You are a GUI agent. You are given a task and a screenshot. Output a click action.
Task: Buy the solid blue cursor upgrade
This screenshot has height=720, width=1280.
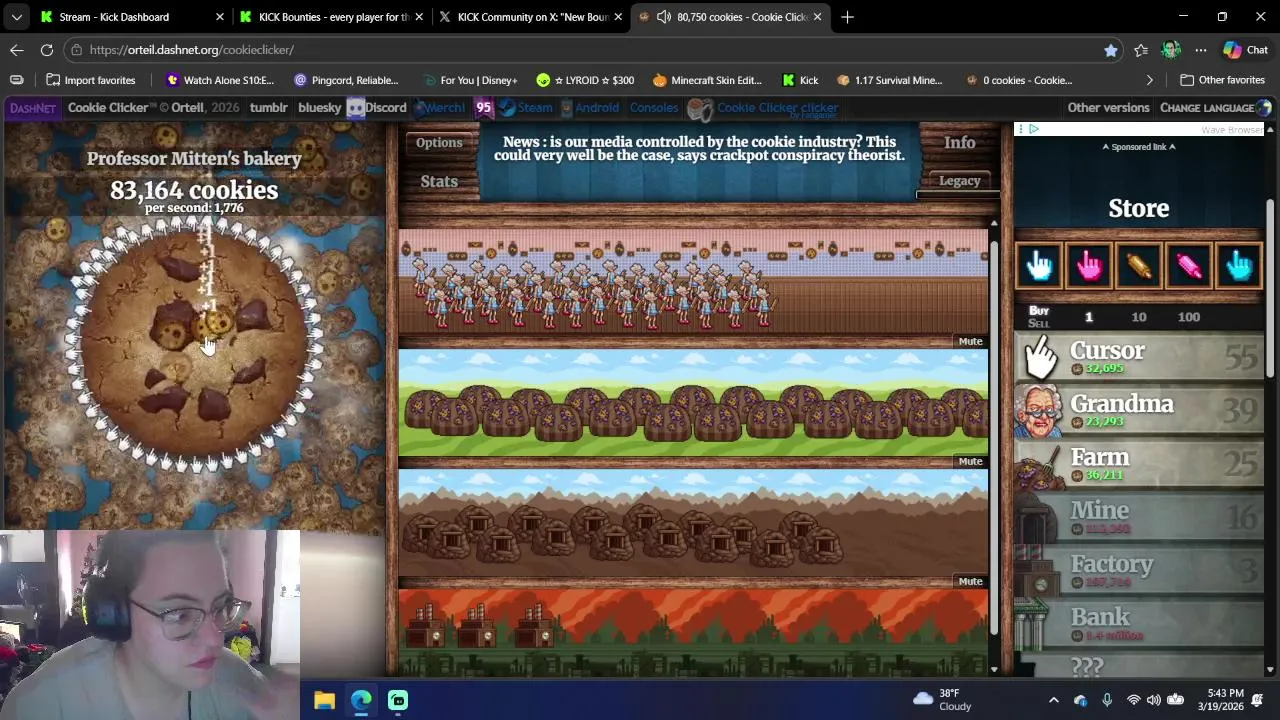click(1239, 265)
